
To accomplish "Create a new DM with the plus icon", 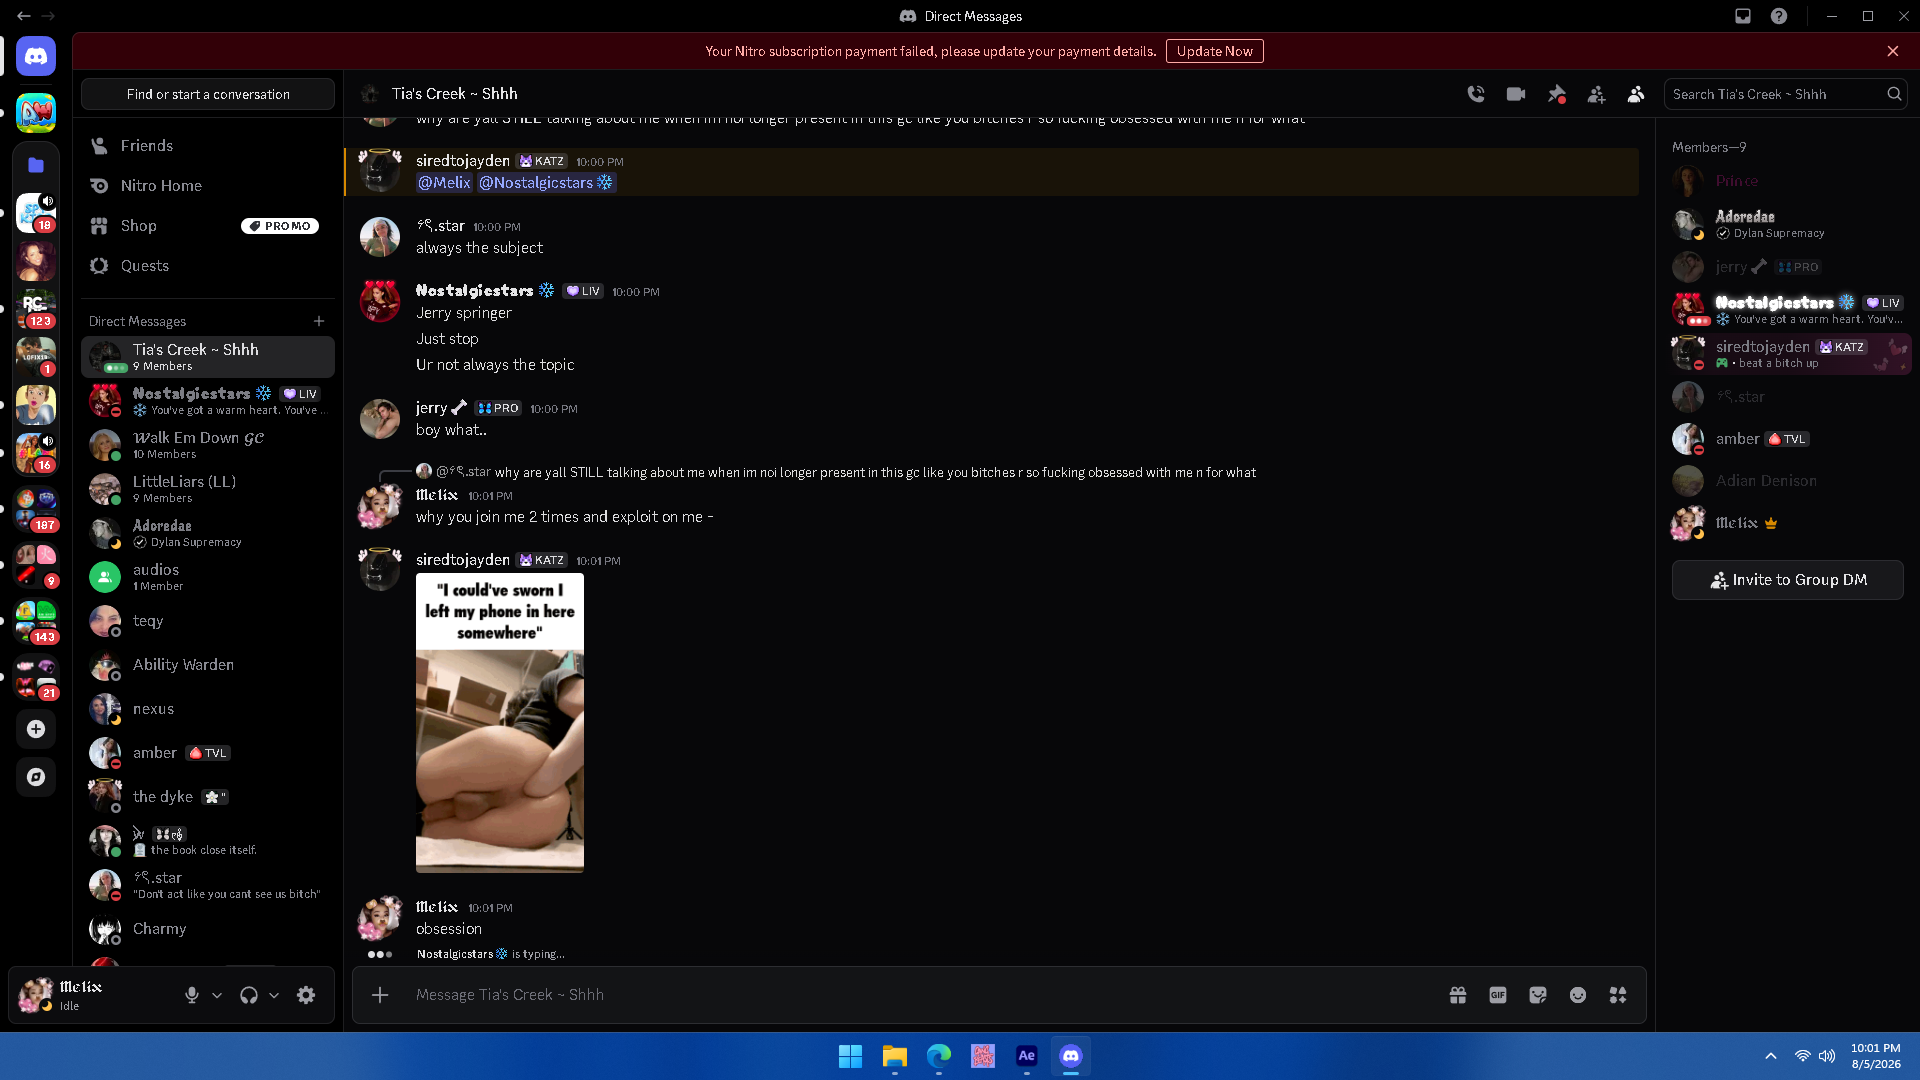I will coord(319,321).
